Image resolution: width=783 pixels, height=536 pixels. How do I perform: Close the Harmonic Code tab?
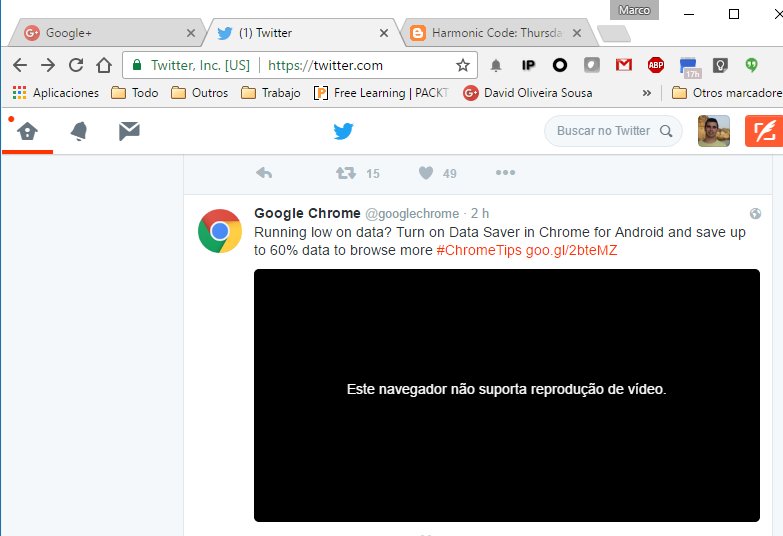pos(577,33)
